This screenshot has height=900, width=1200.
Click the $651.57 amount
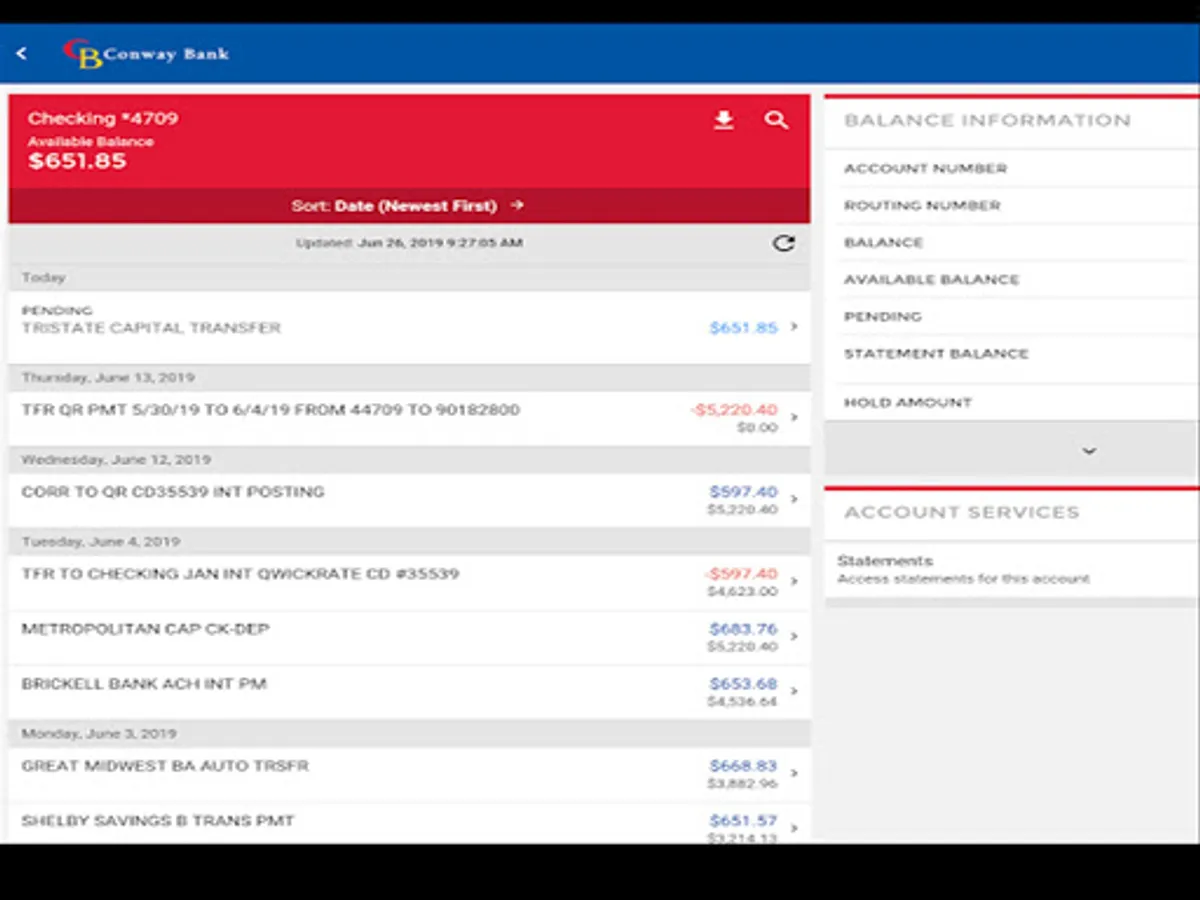[743, 821]
